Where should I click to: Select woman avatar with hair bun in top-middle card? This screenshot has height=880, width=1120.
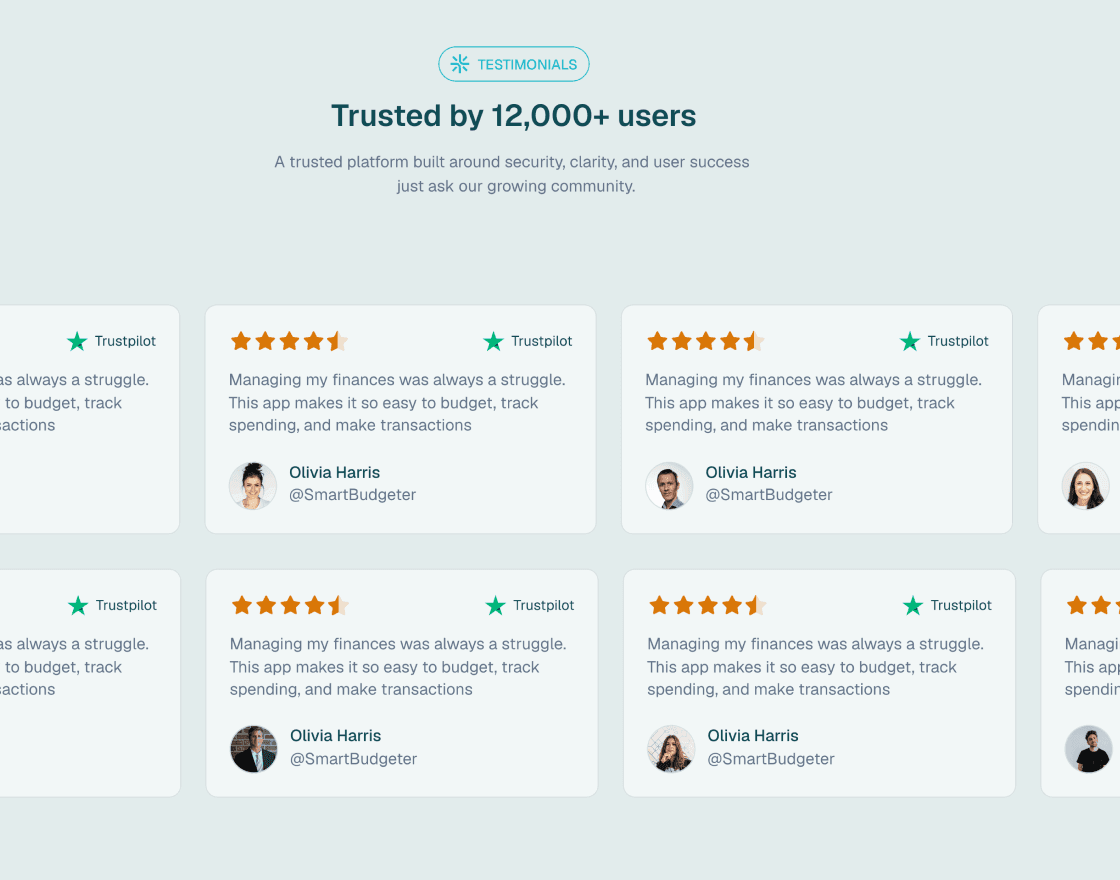coord(253,486)
